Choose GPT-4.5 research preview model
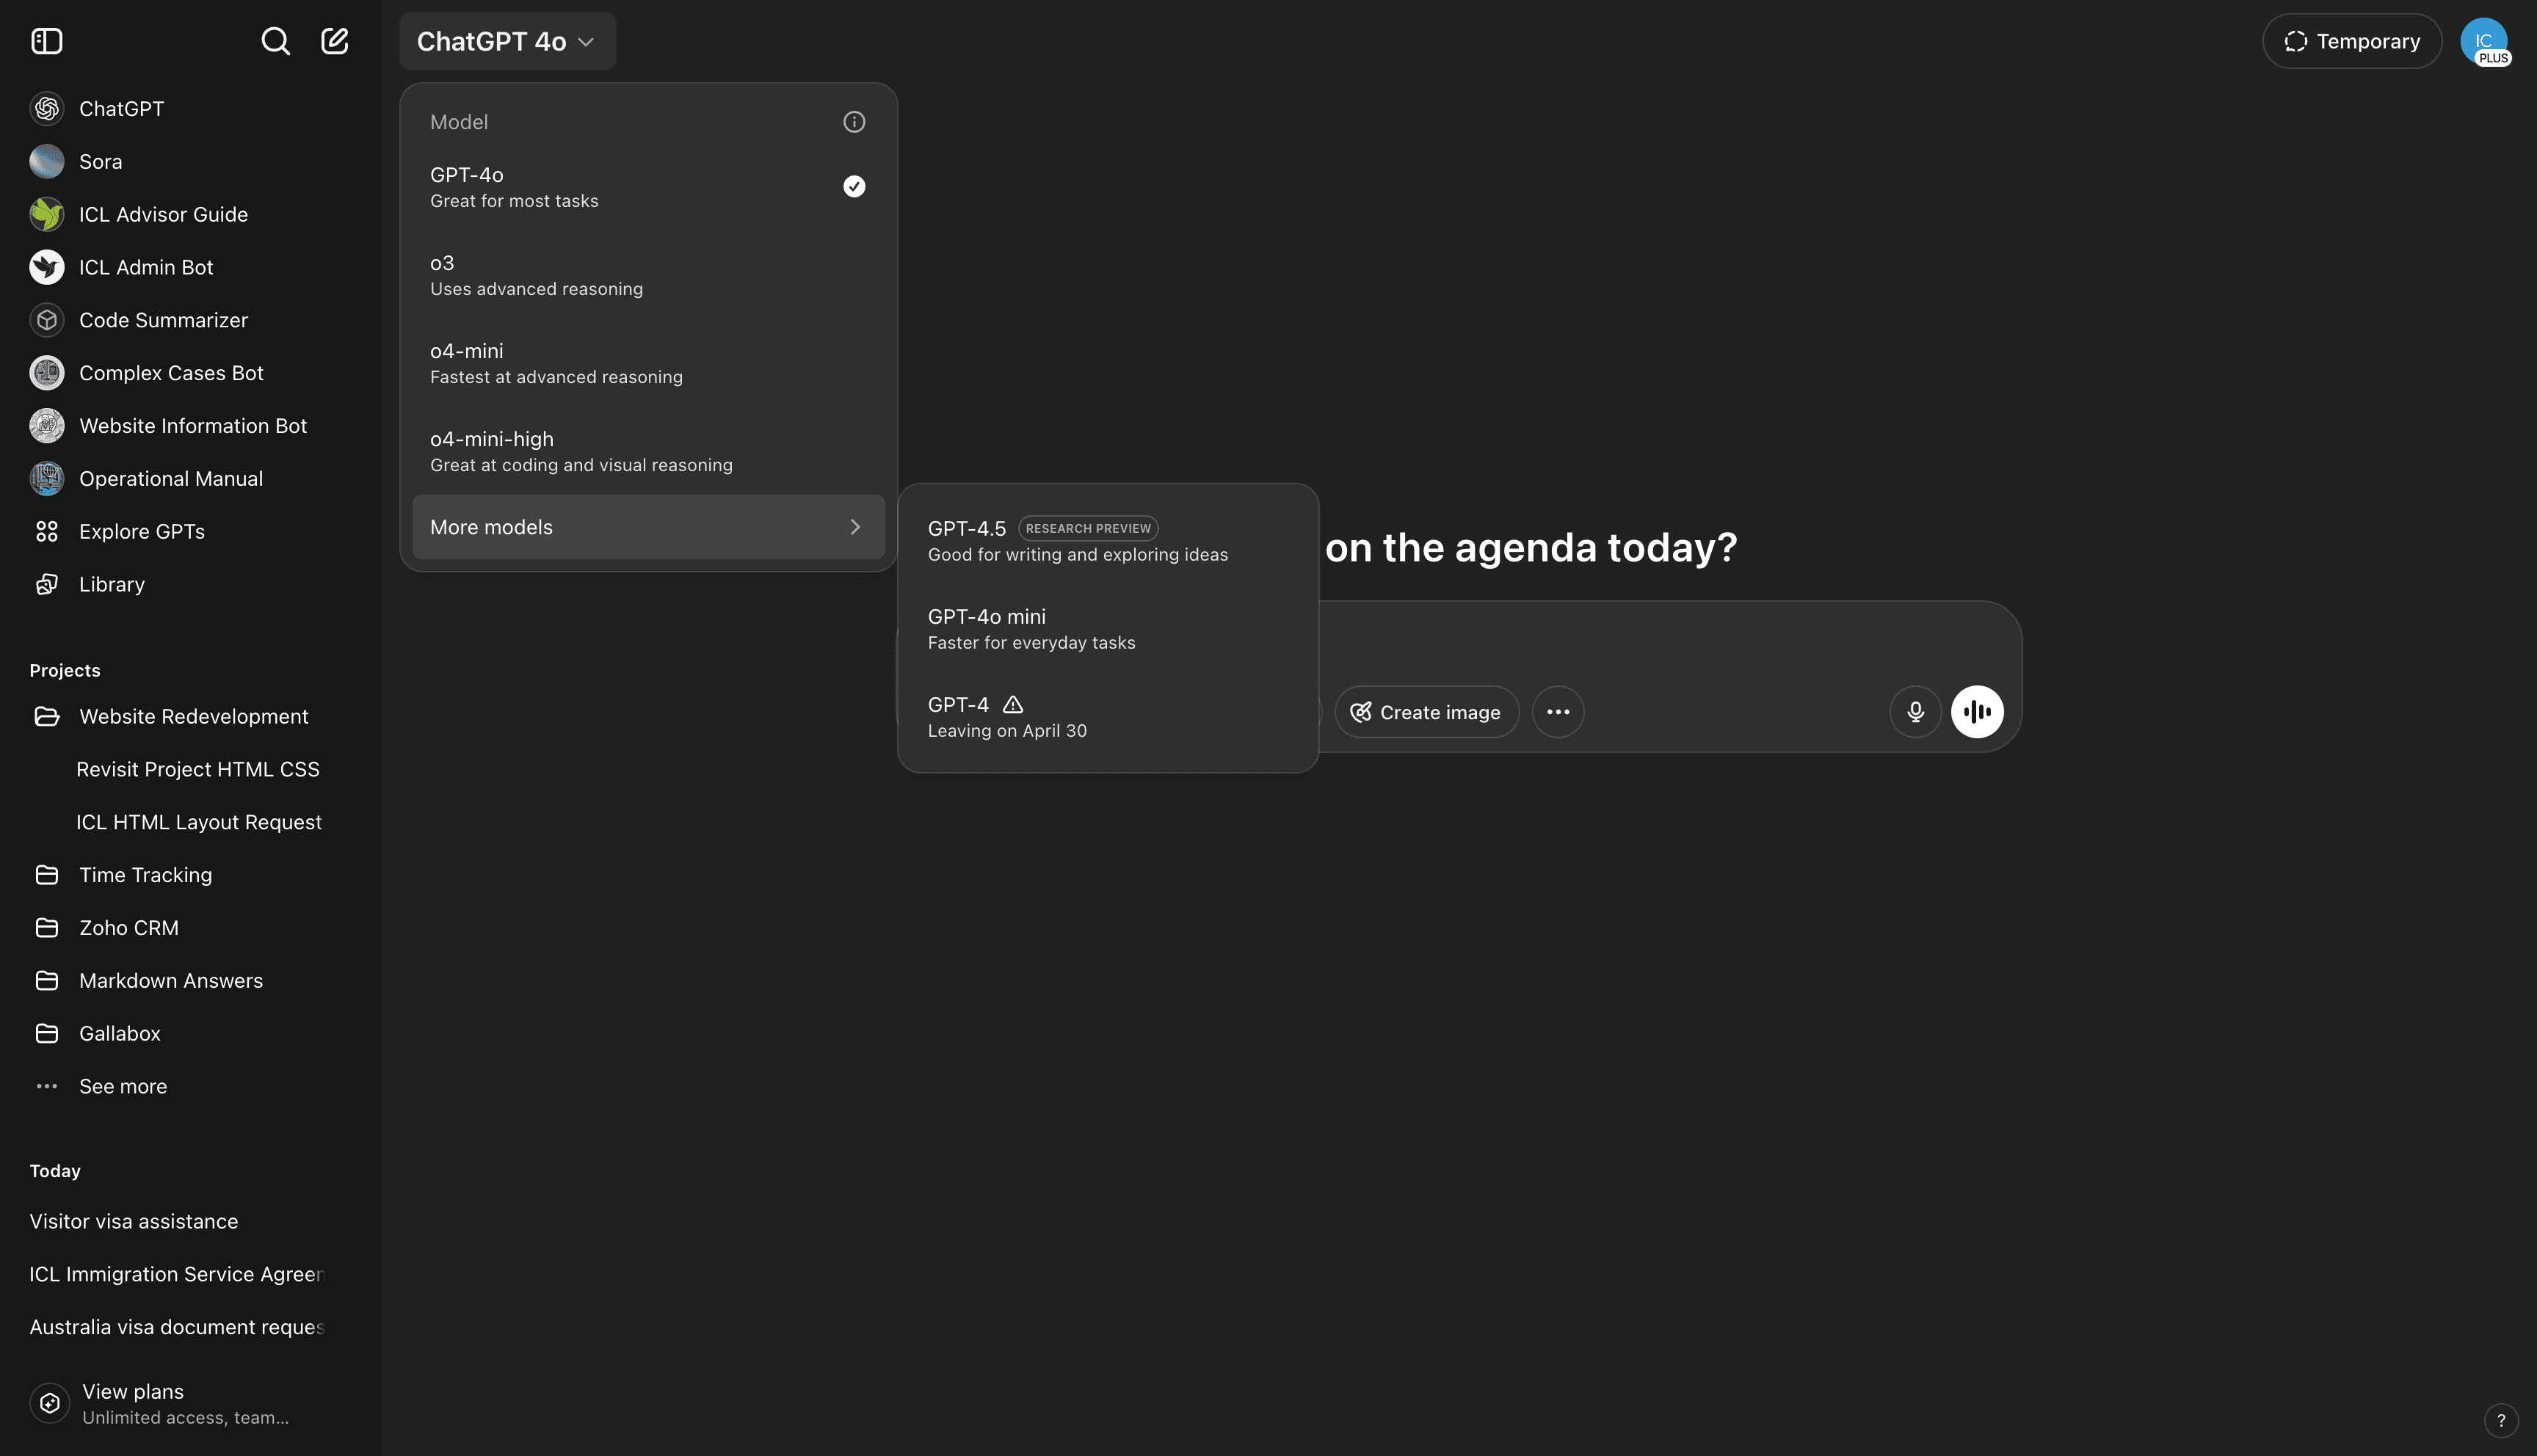Viewport: 2537px width, 1456px height. (x=1108, y=541)
